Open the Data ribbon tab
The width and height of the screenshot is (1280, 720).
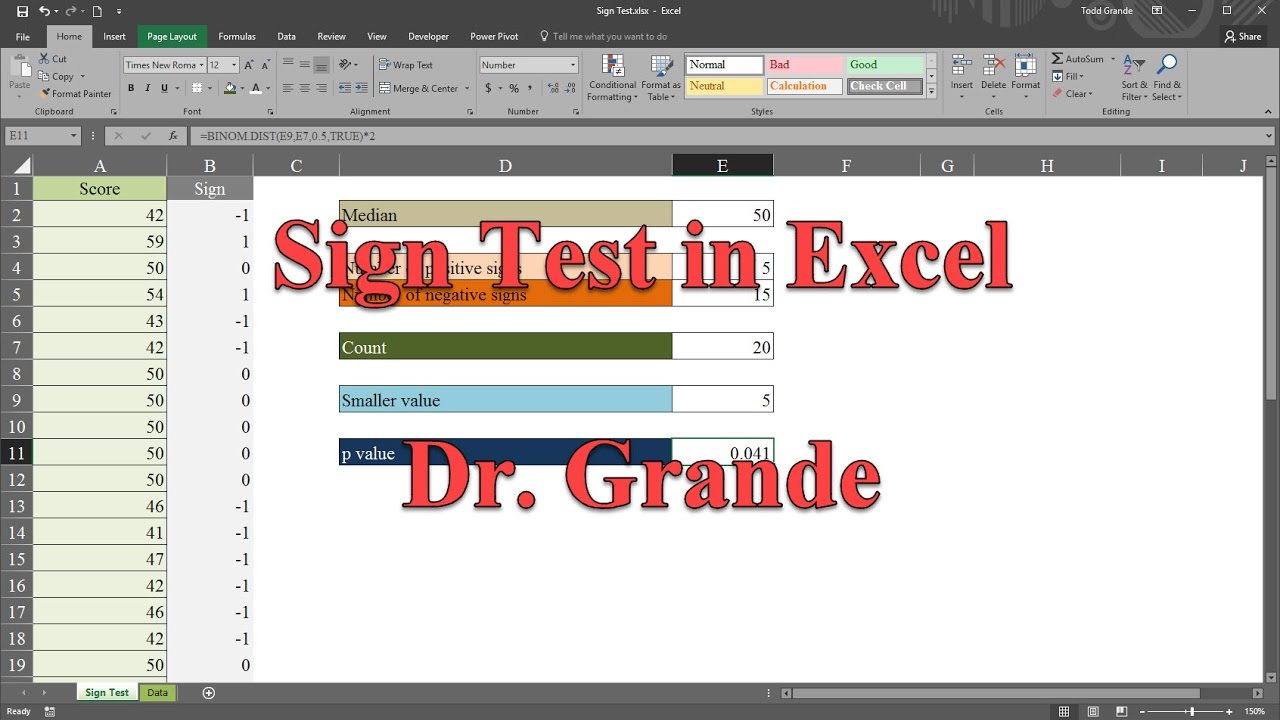tap(286, 36)
